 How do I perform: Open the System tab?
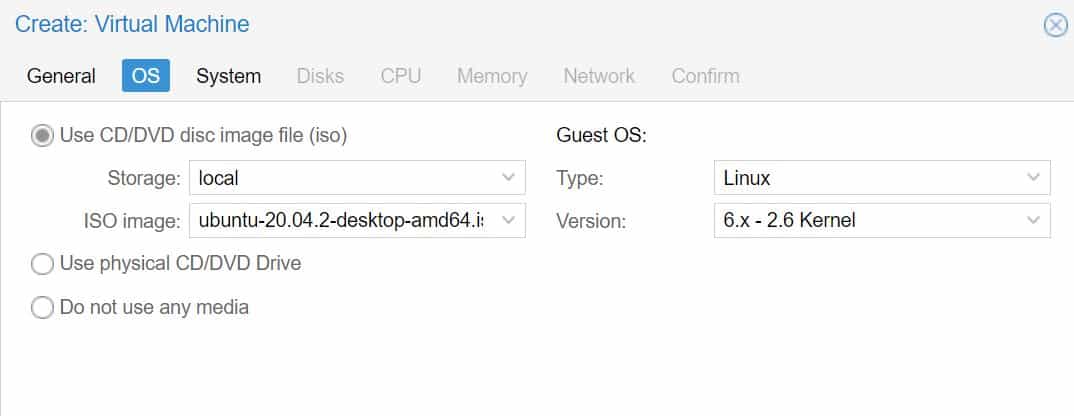click(x=228, y=75)
